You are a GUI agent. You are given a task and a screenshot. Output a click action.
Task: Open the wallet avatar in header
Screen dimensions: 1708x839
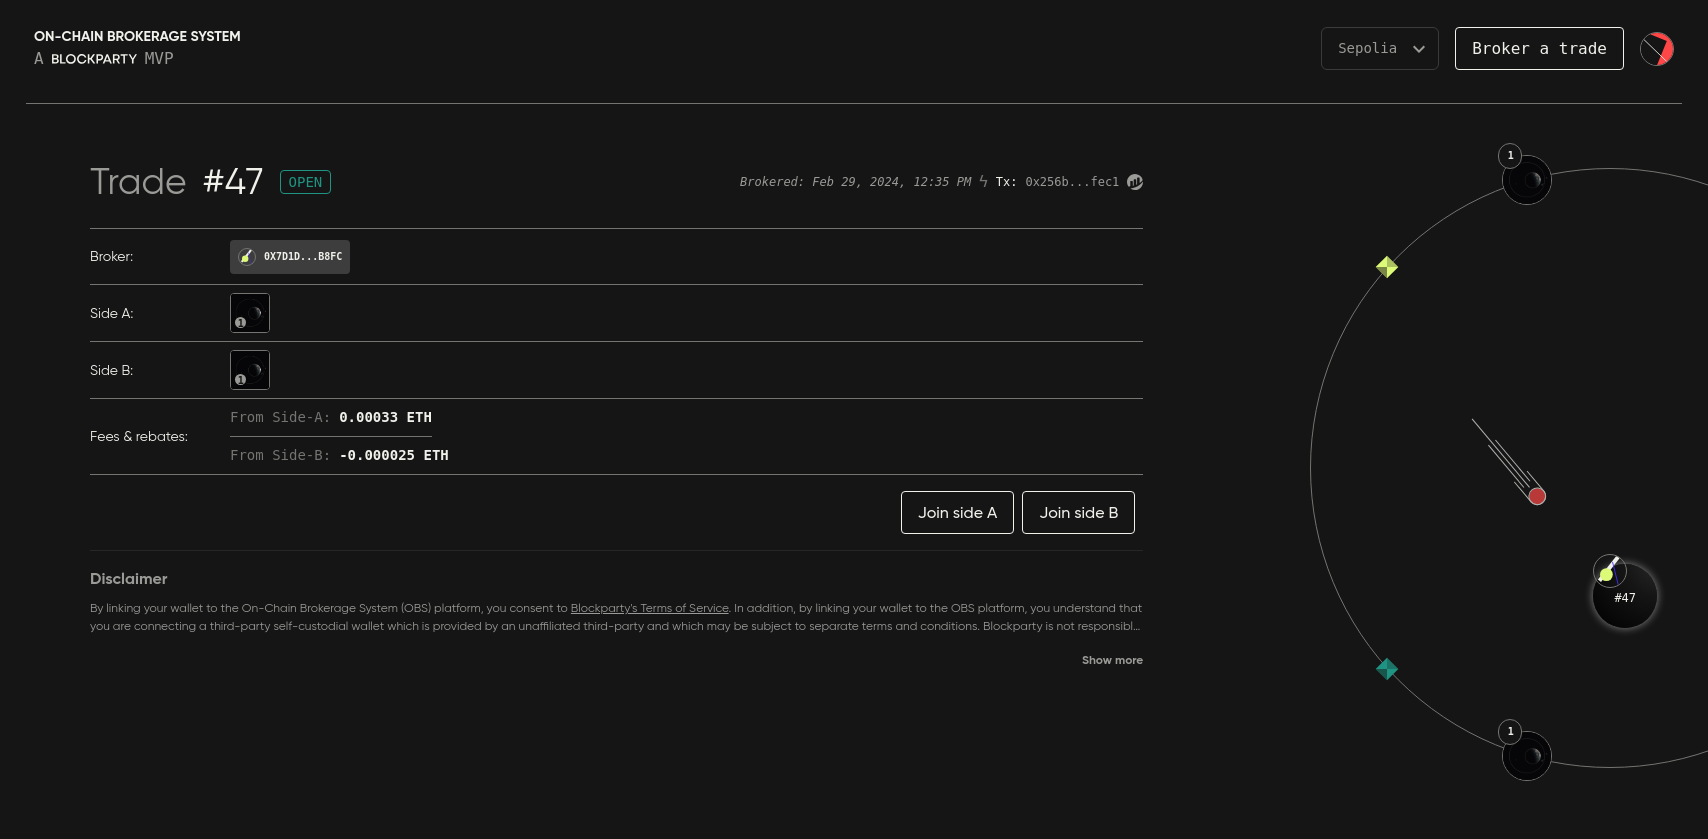pyautogui.click(x=1656, y=49)
